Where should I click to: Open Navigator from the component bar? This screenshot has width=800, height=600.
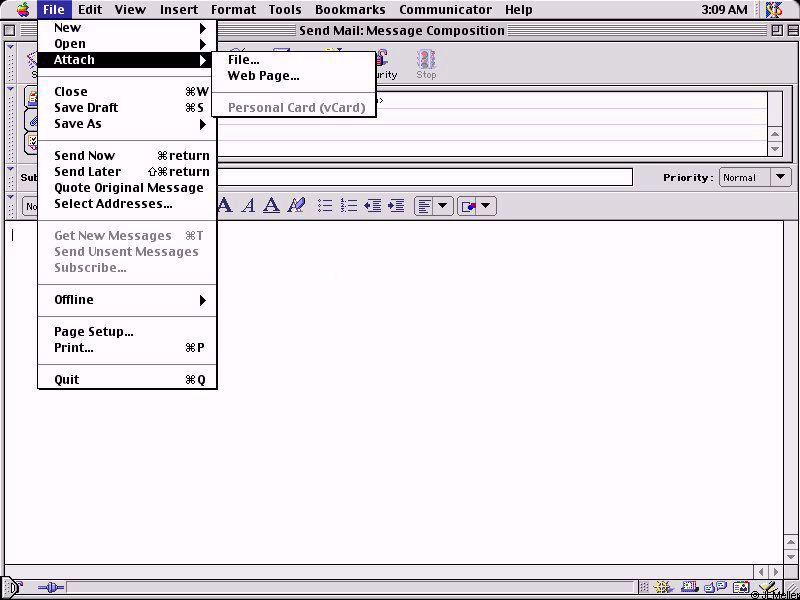663,588
